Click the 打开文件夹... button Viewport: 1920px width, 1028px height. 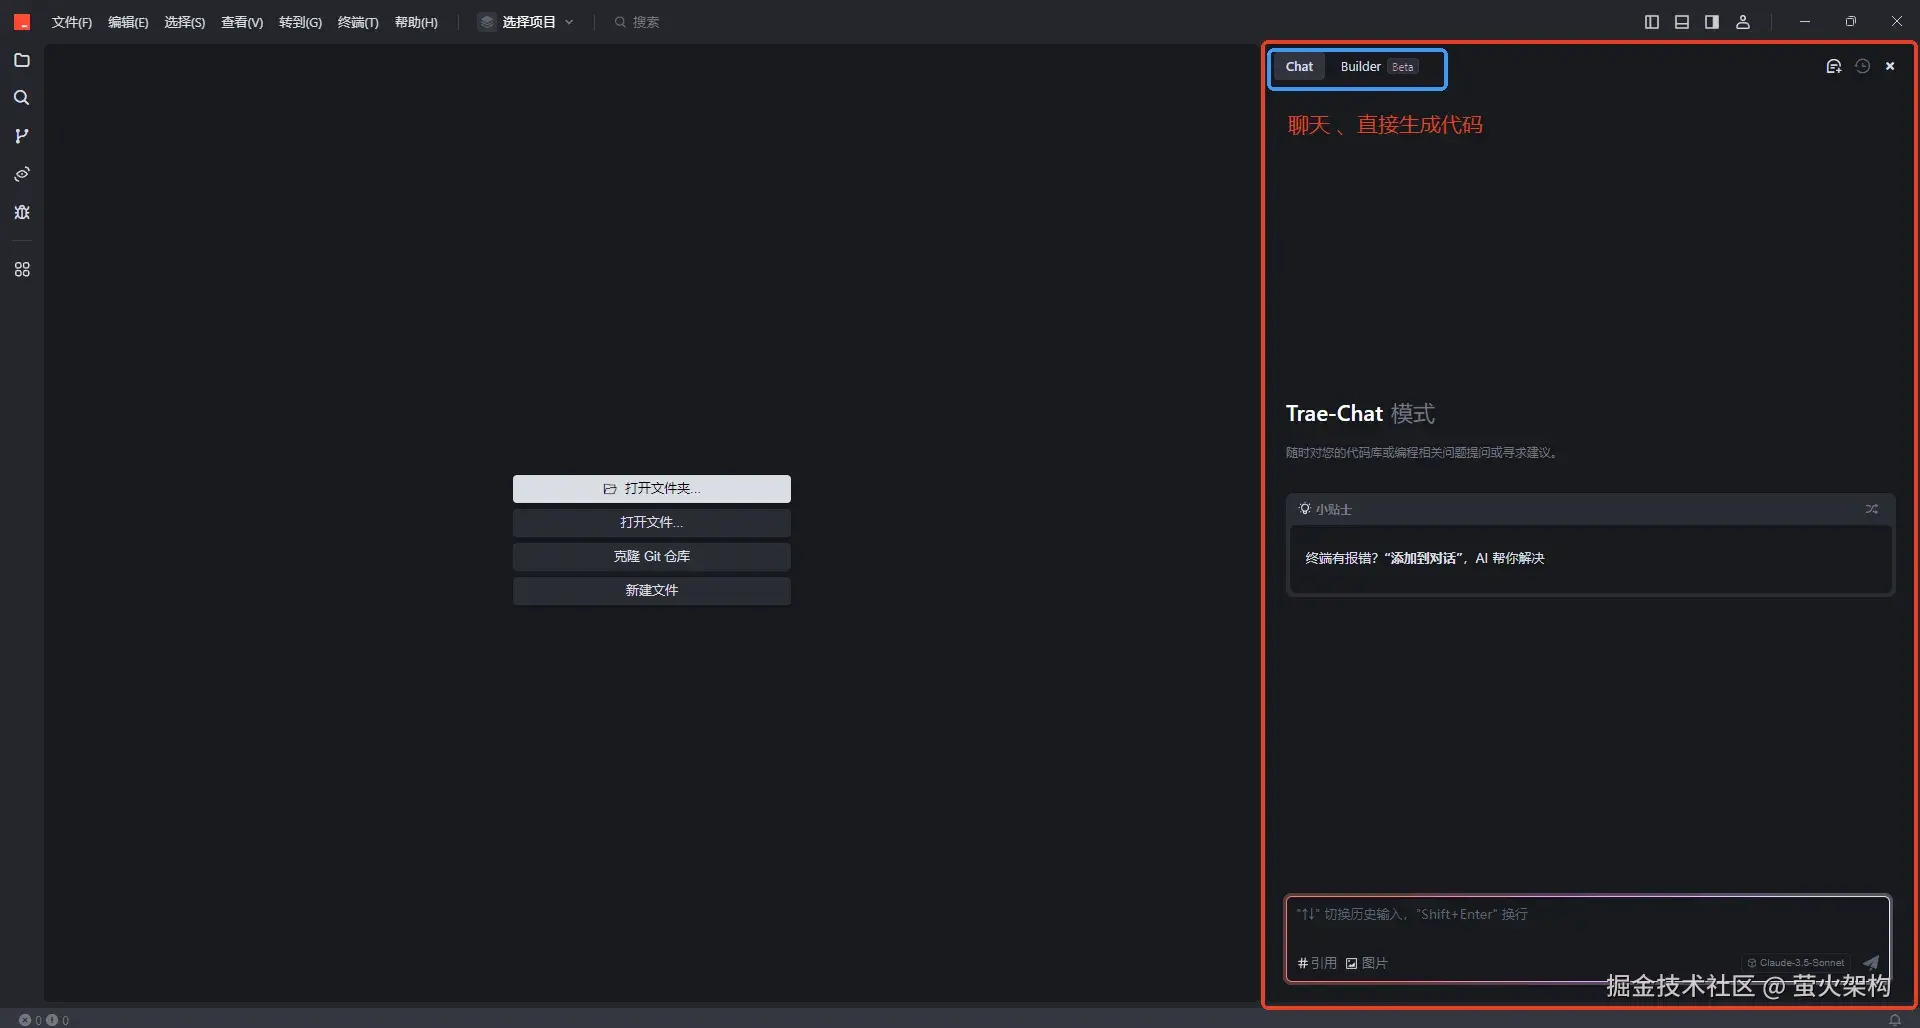coord(652,489)
